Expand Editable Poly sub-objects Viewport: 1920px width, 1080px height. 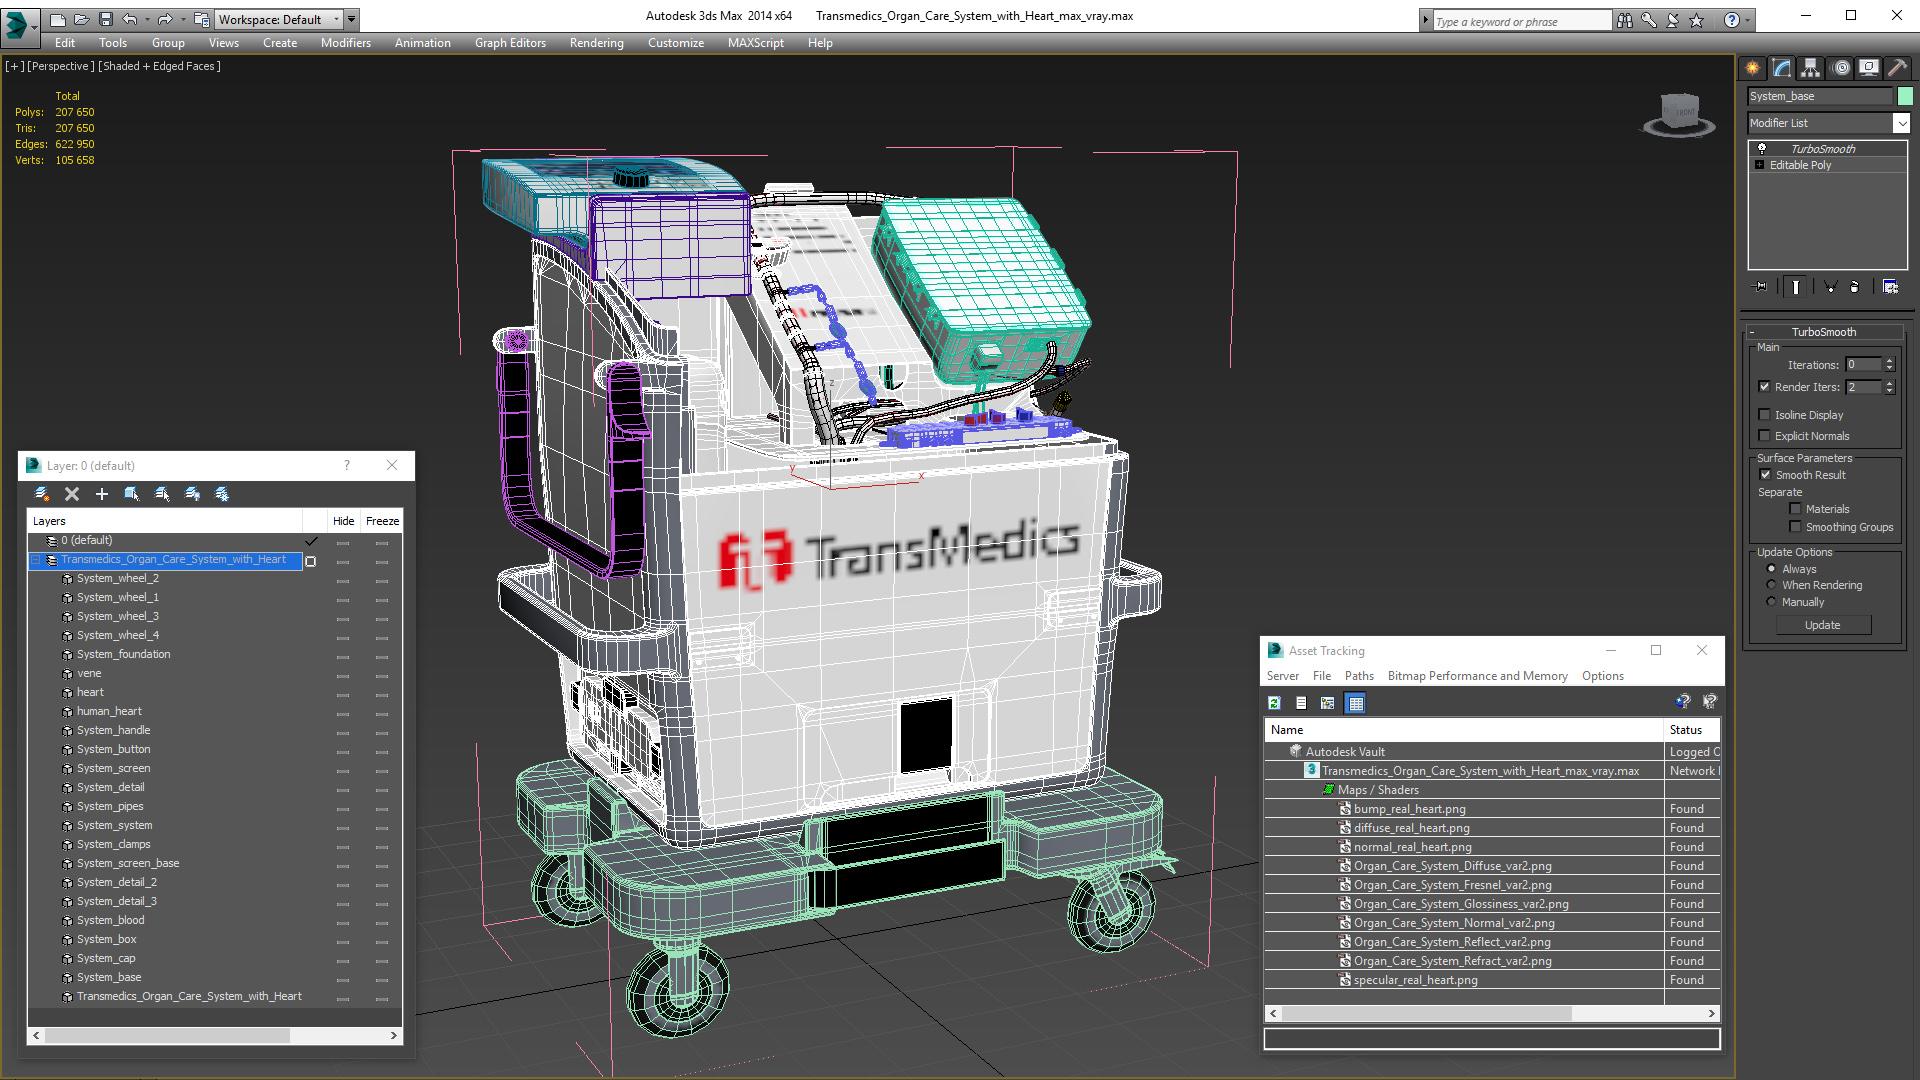tap(1759, 165)
